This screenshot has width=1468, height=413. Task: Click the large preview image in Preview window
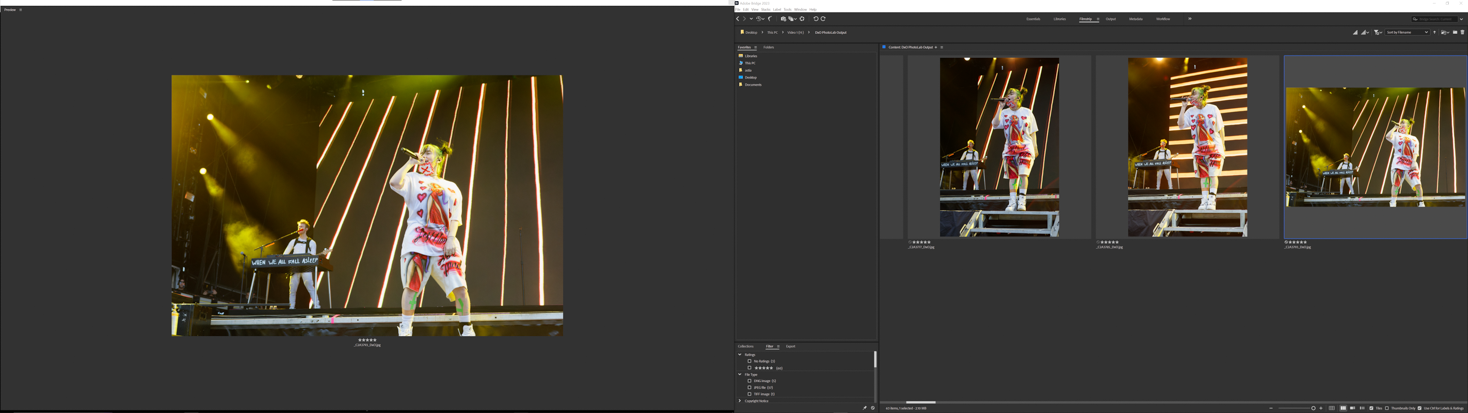[x=367, y=205]
